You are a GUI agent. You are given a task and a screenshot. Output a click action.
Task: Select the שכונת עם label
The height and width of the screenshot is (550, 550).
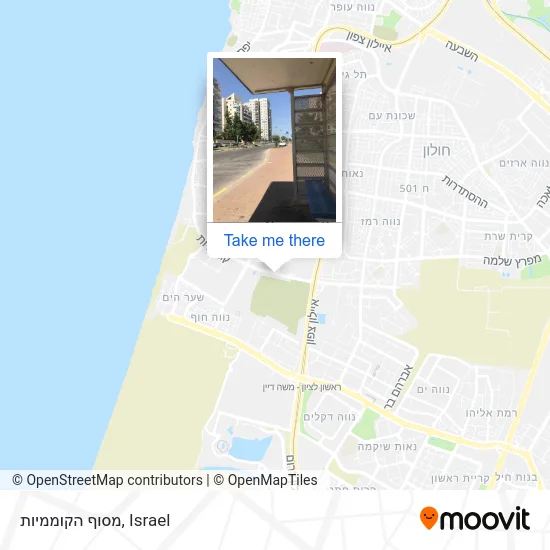pyautogui.click(x=392, y=116)
